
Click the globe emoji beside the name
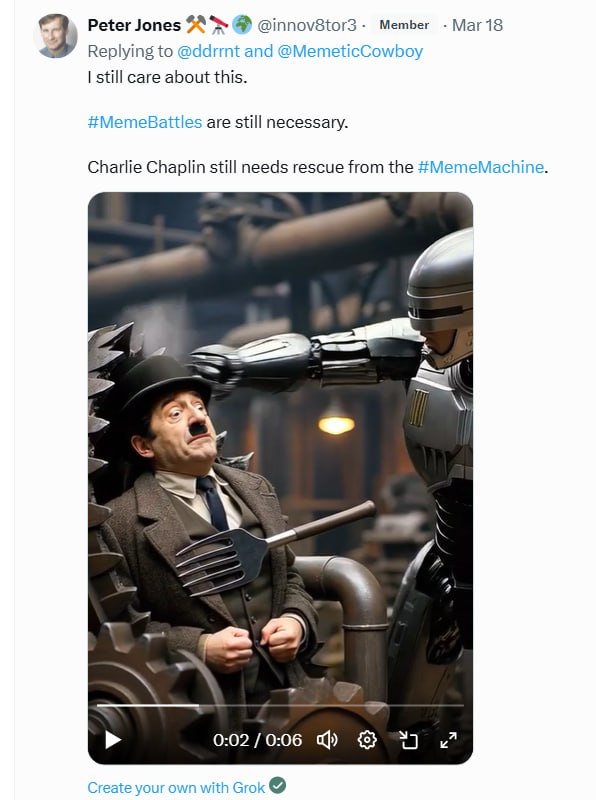click(x=242, y=24)
